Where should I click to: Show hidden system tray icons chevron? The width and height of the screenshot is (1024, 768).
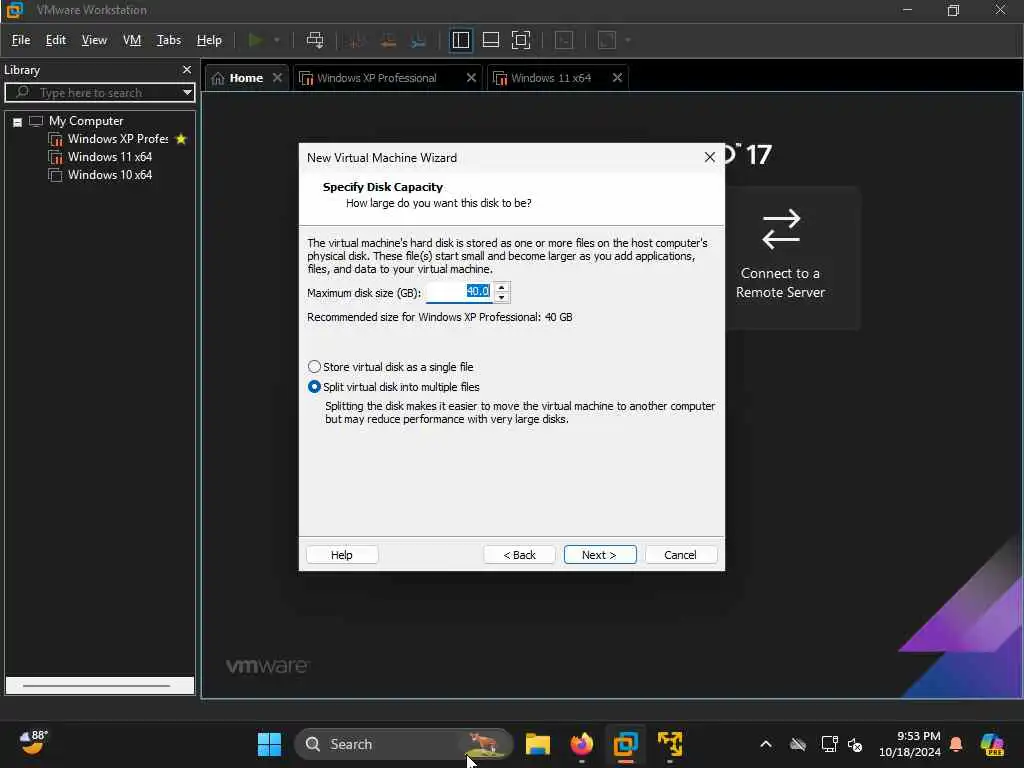[x=766, y=744]
